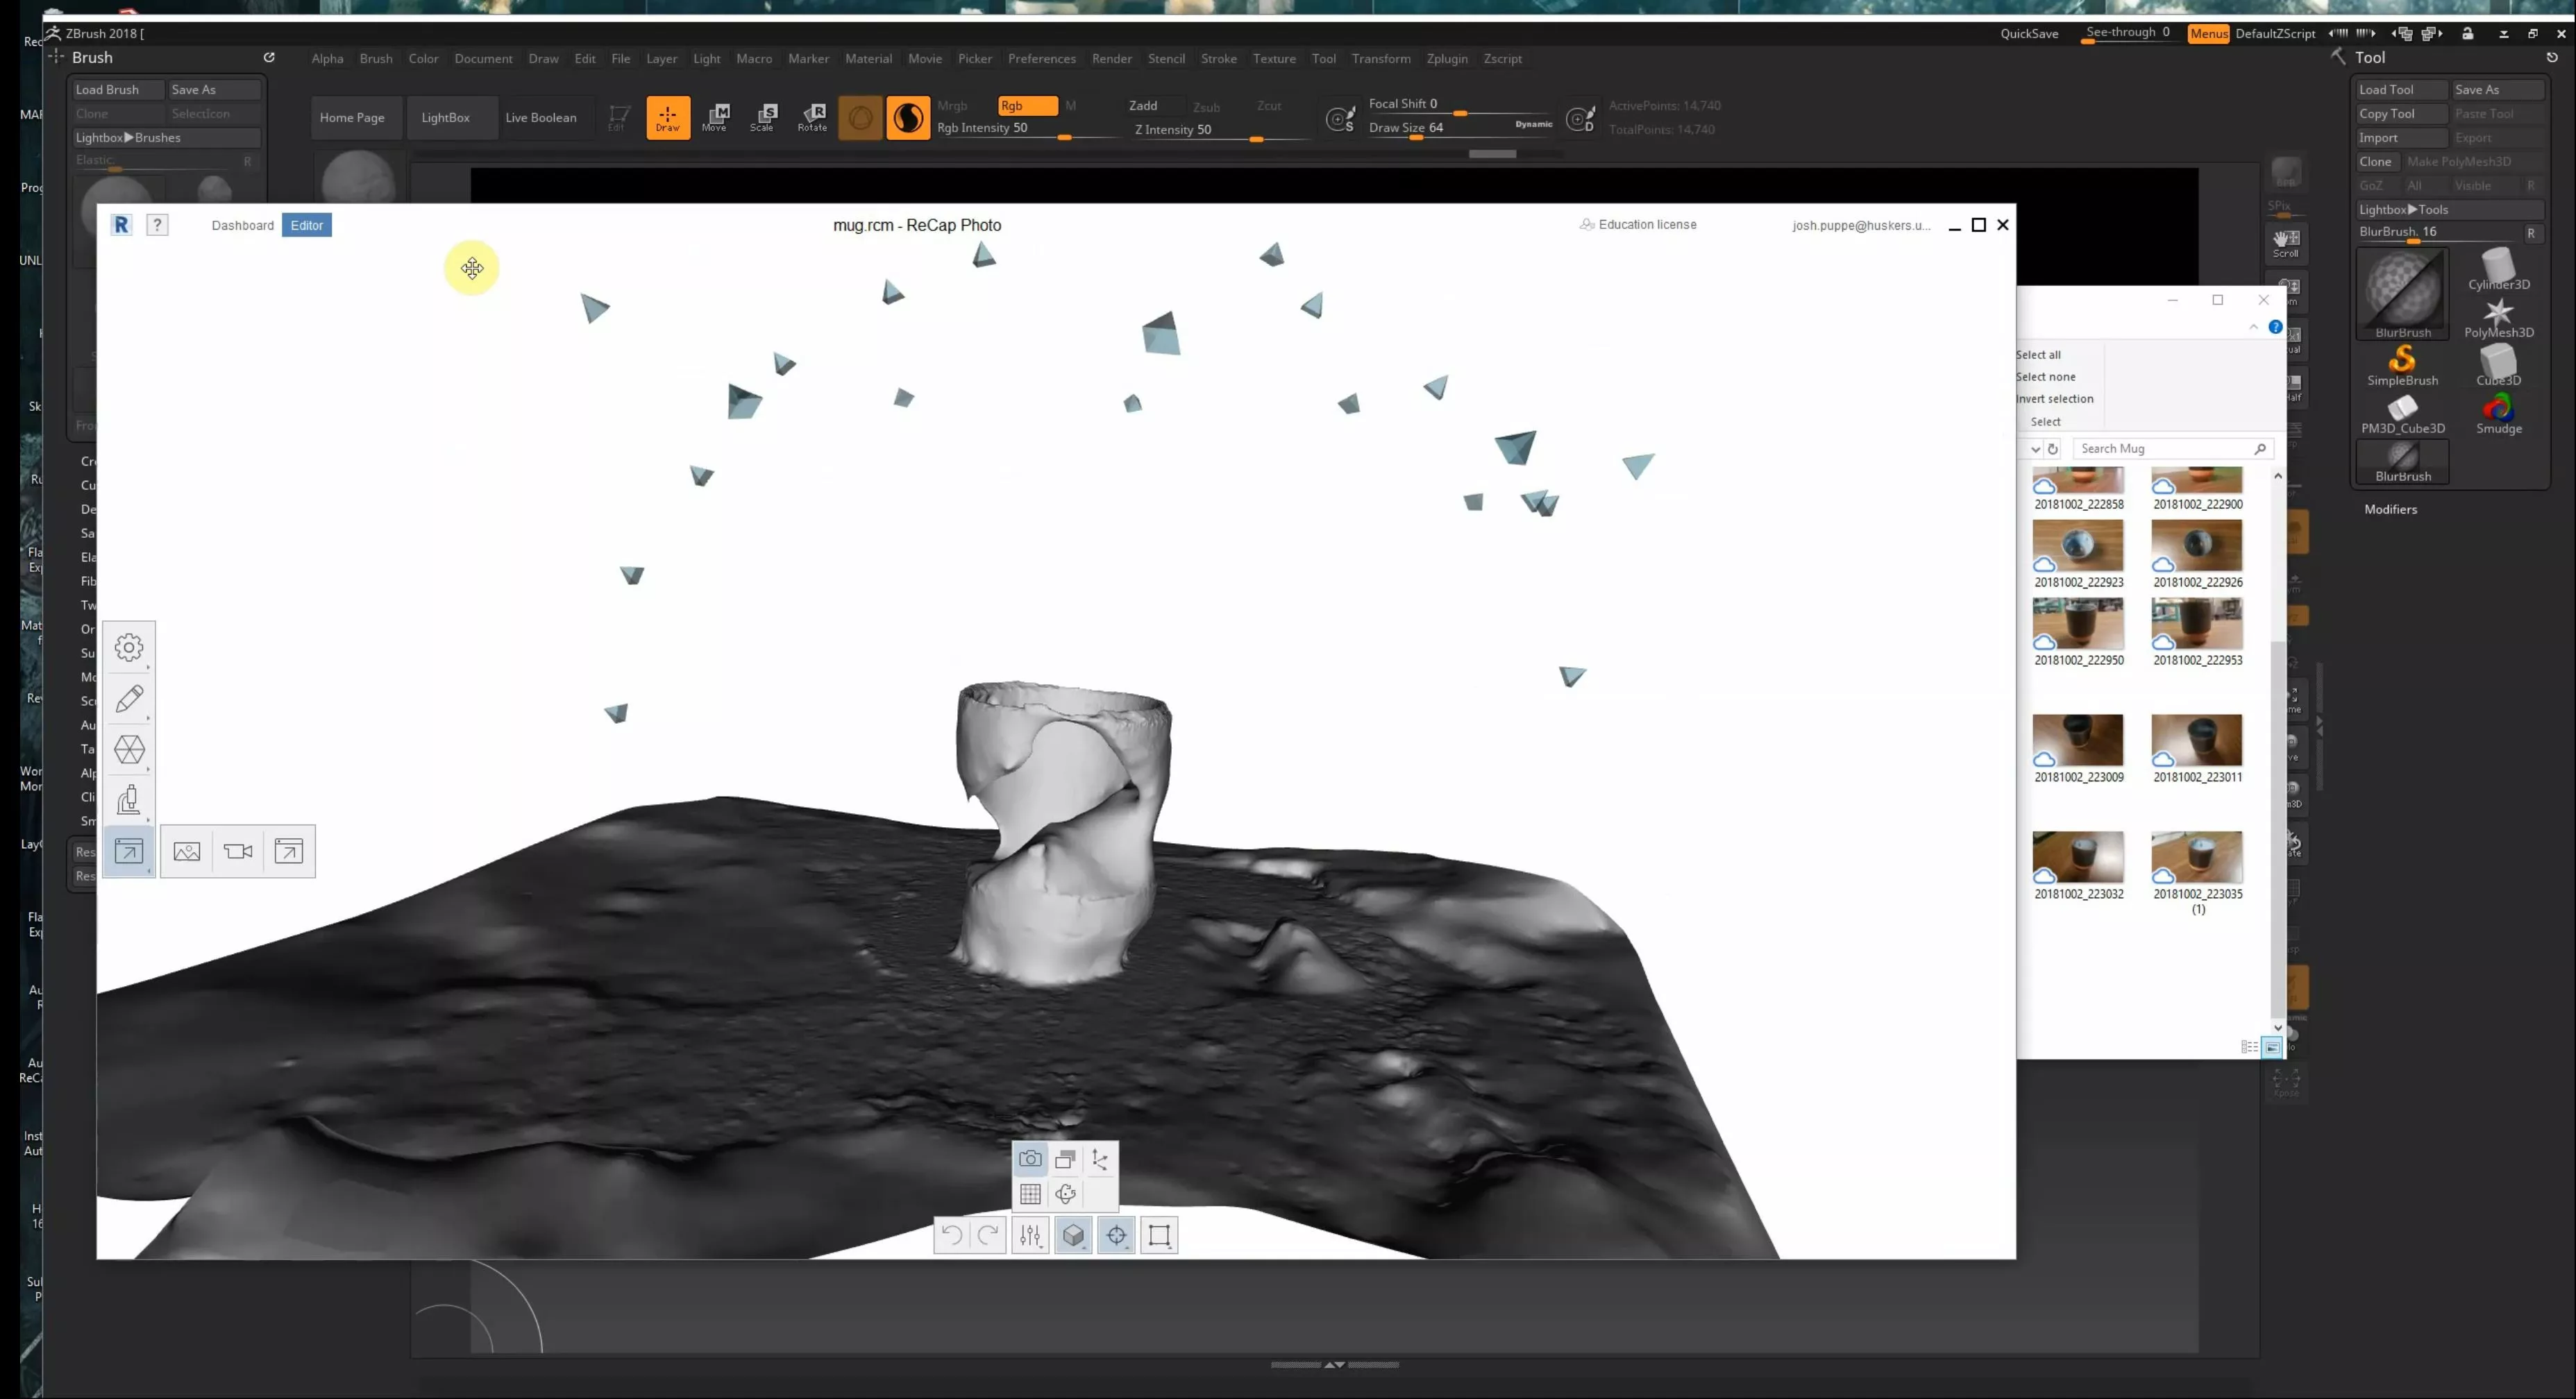The image size is (2576, 1399).
Task: Open the mesh analysis hexagon tool
Action: (x=129, y=749)
